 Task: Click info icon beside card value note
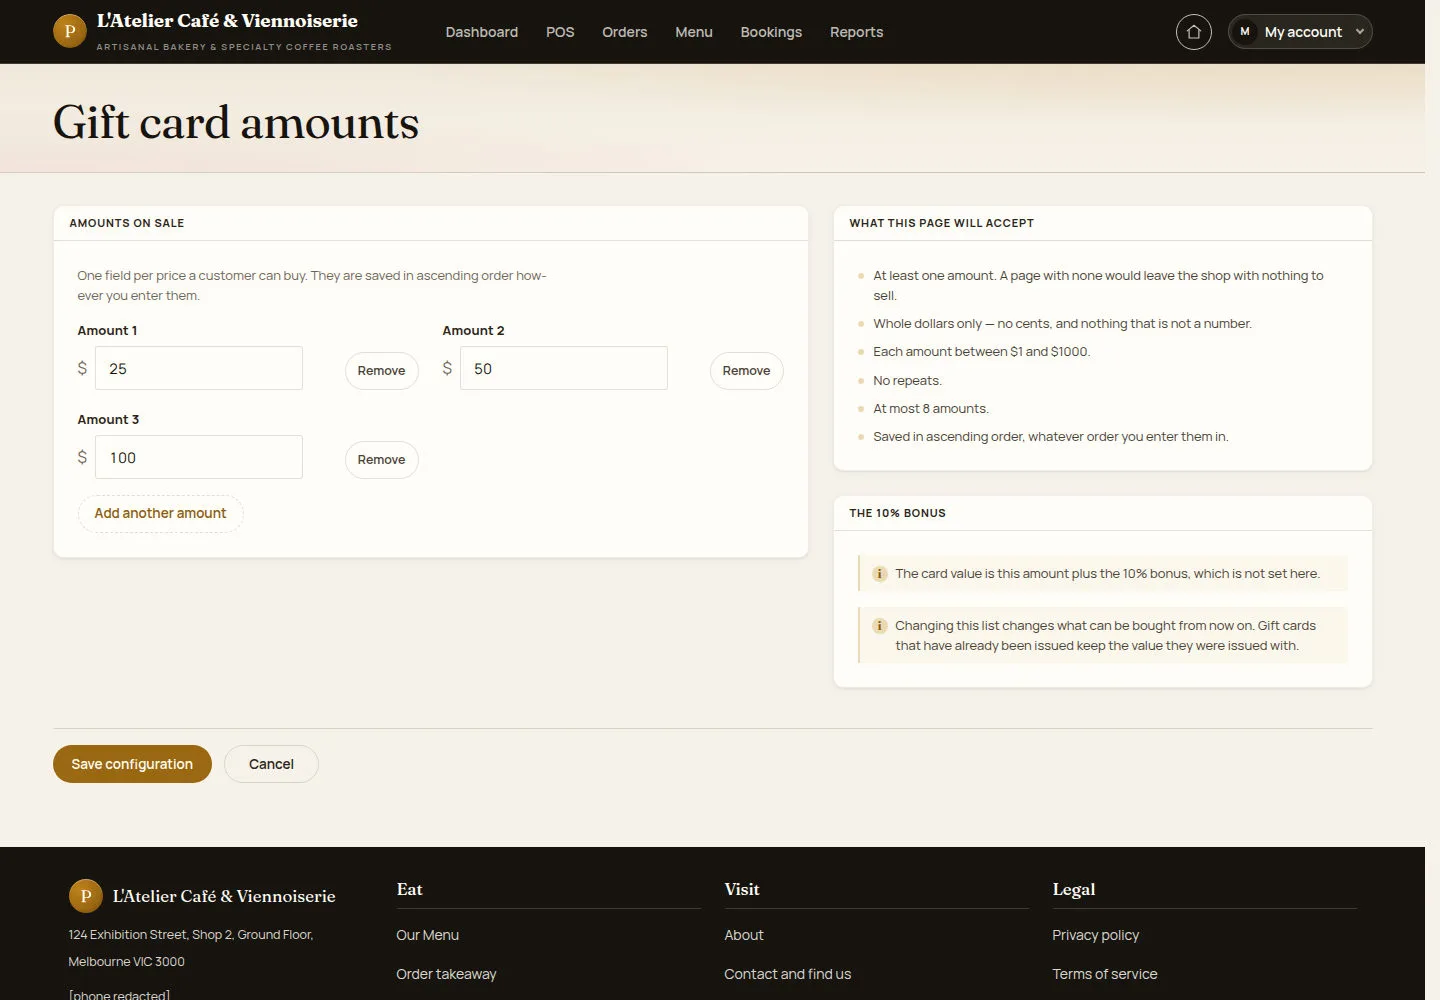tap(880, 574)
